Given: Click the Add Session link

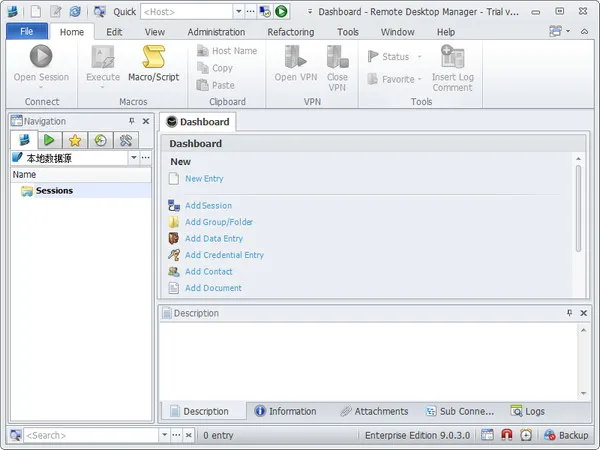Looking at the screenshot, I should [208, 205].
